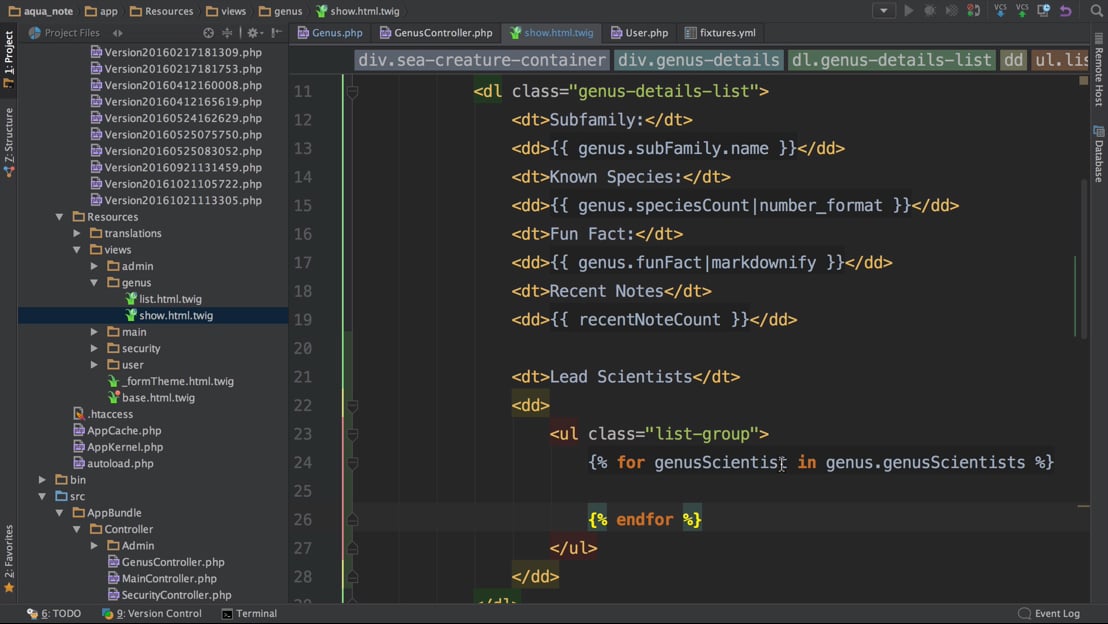1108x624 pixels.
Task: Click the Run (play) icon in toolbar
Action: (x=908, y=11)
